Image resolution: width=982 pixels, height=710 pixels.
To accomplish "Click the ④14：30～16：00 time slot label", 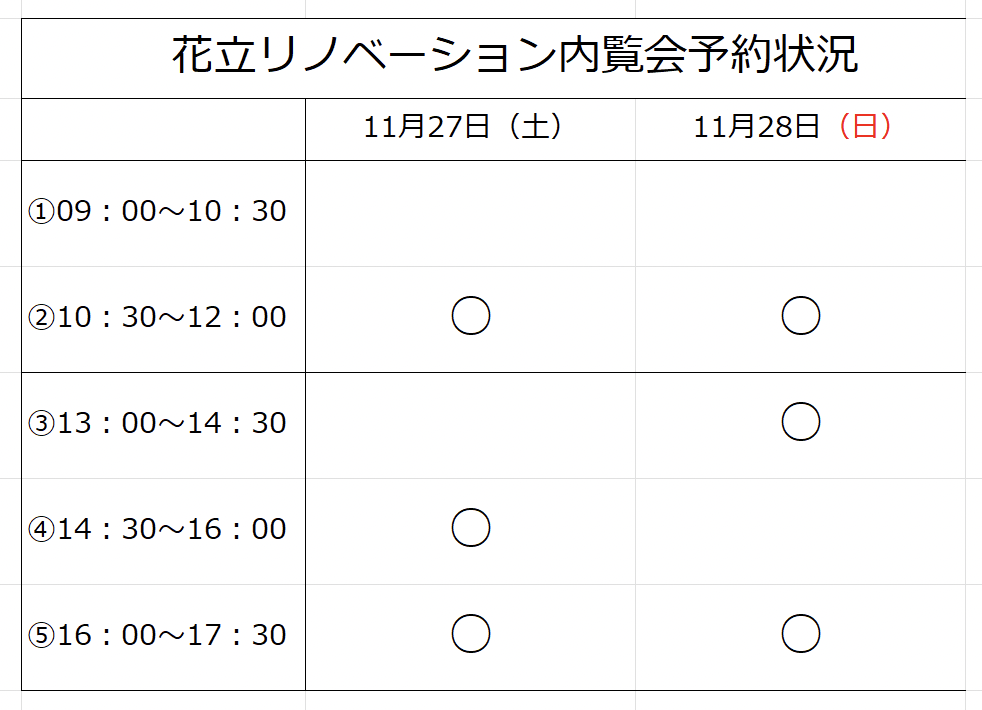I will pos(158,529).
